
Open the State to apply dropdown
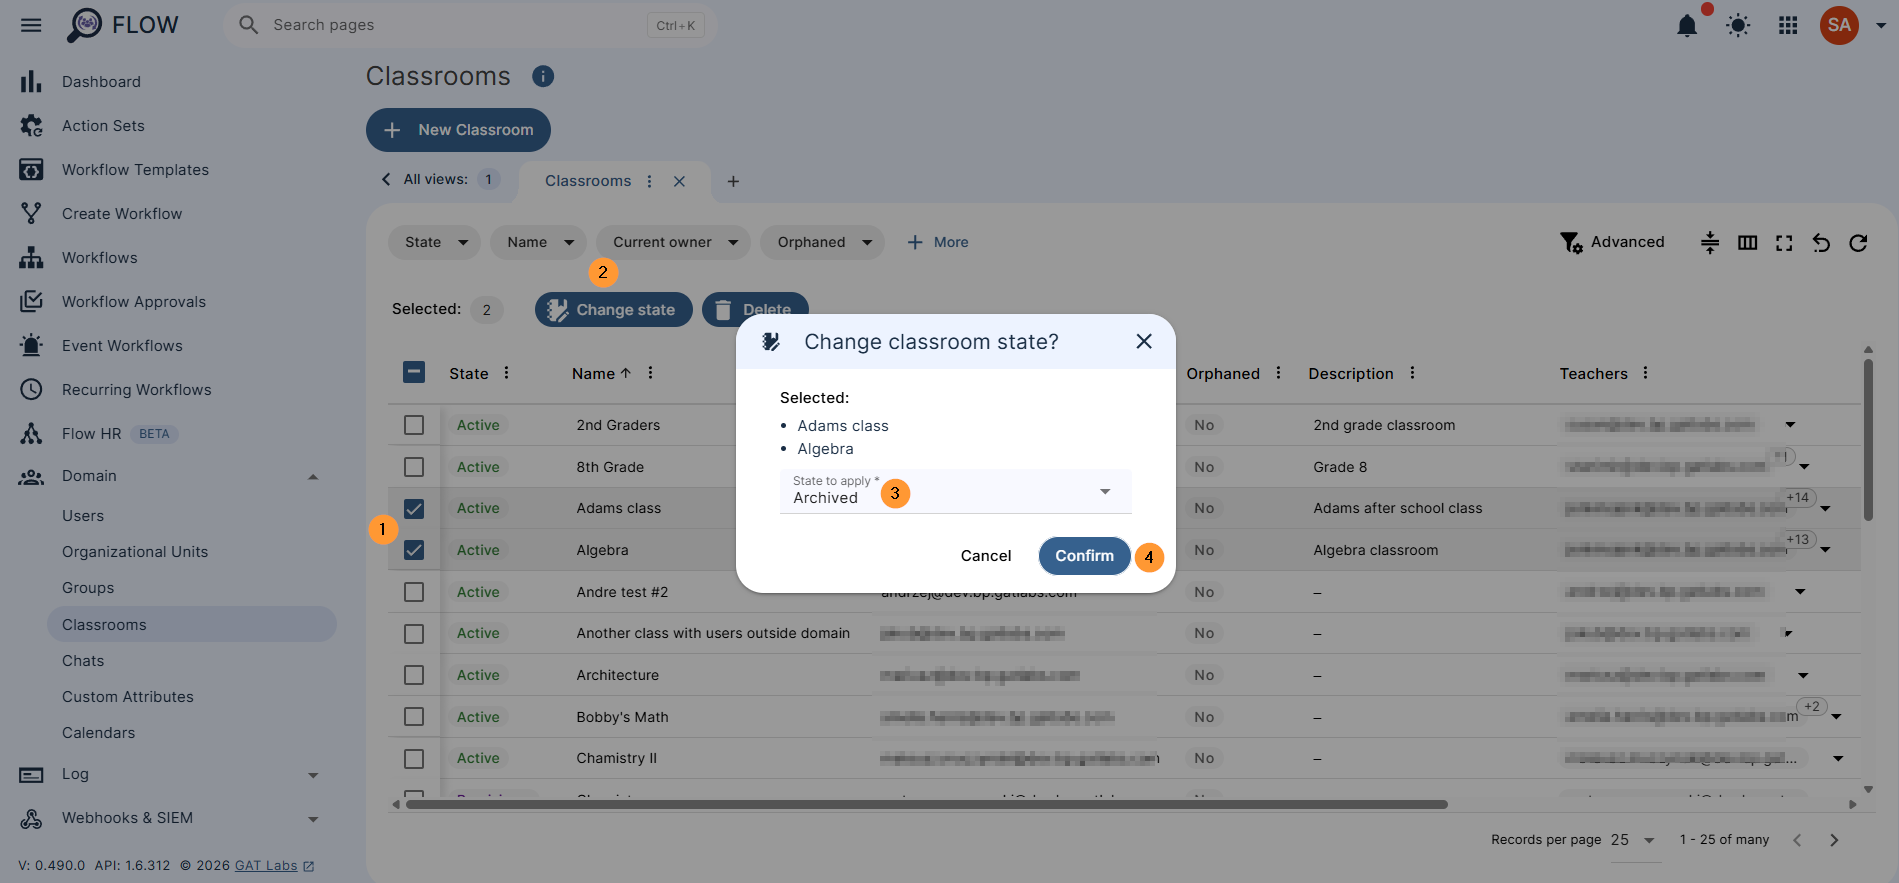955,491
